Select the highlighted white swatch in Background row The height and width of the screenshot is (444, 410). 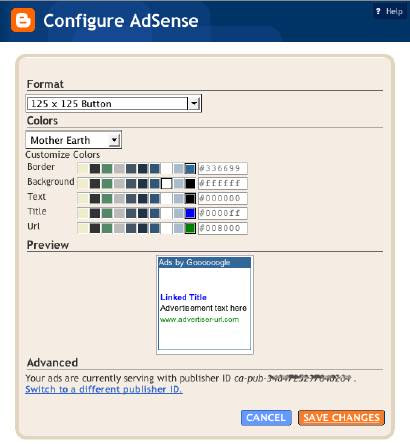(167, 183)
